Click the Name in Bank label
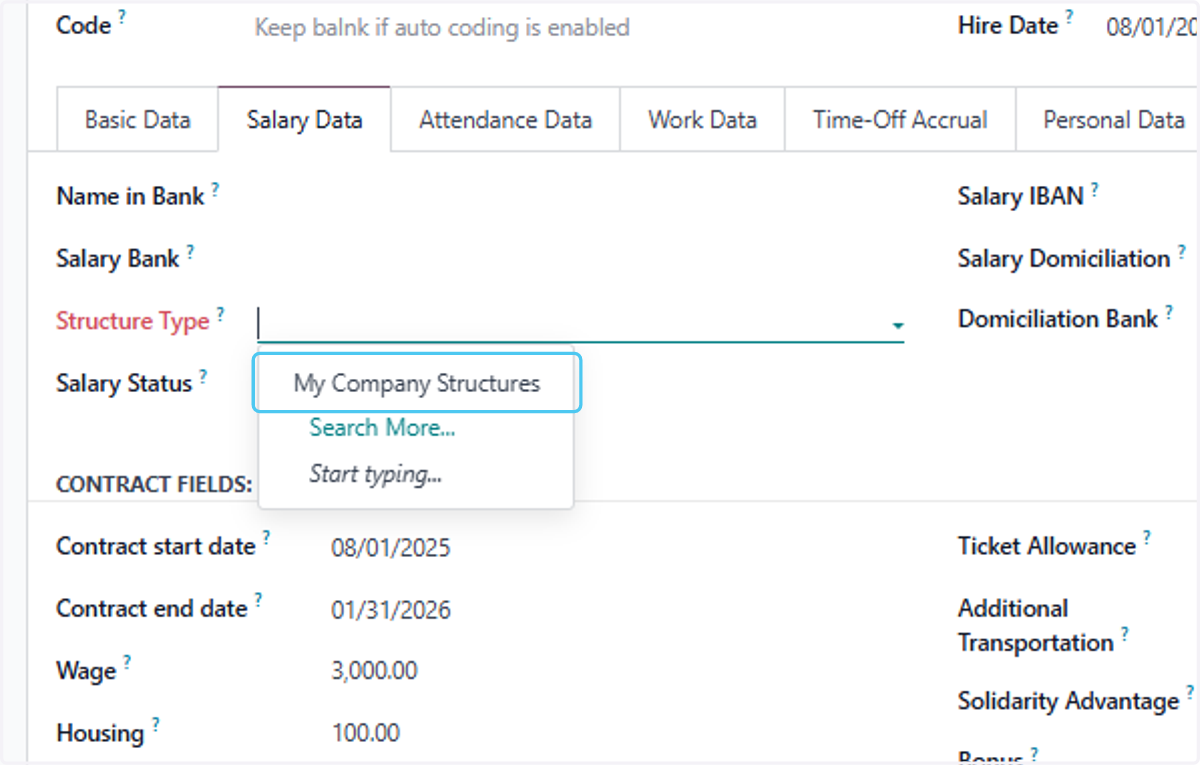The image size is (1200, 765). coord(131,197)
